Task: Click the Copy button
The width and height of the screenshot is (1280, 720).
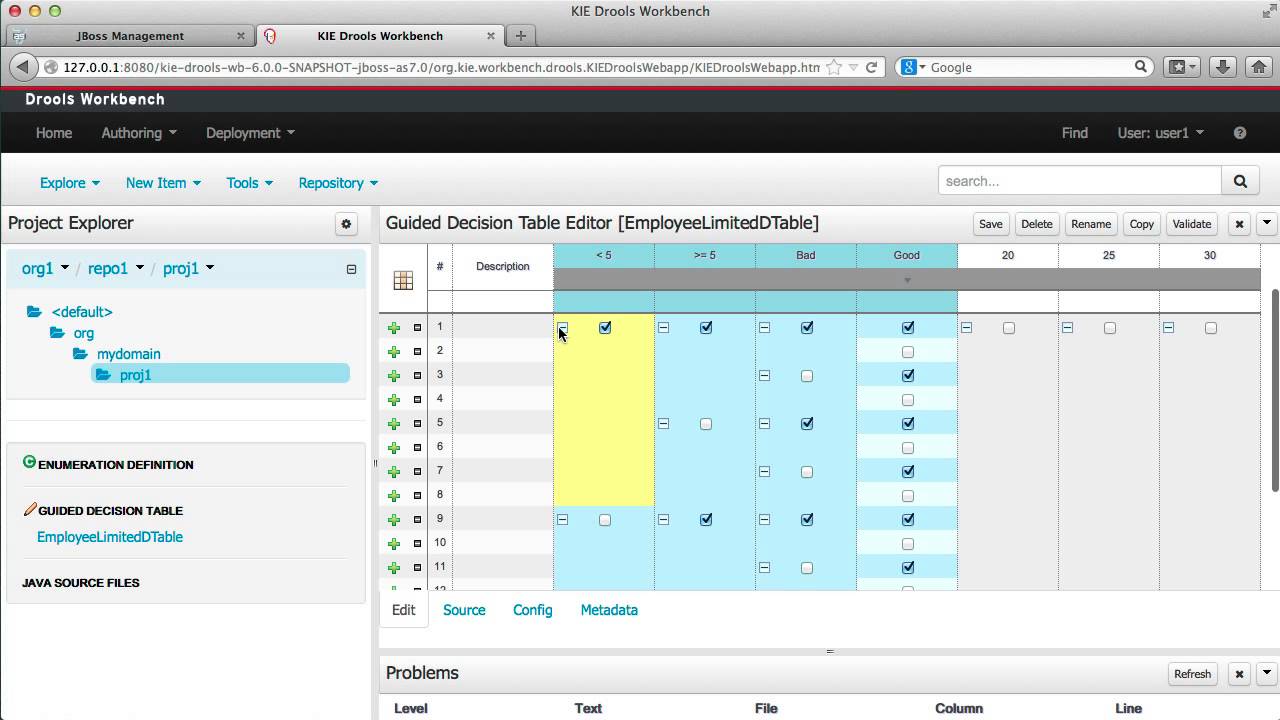Action: coord(1142,224)
